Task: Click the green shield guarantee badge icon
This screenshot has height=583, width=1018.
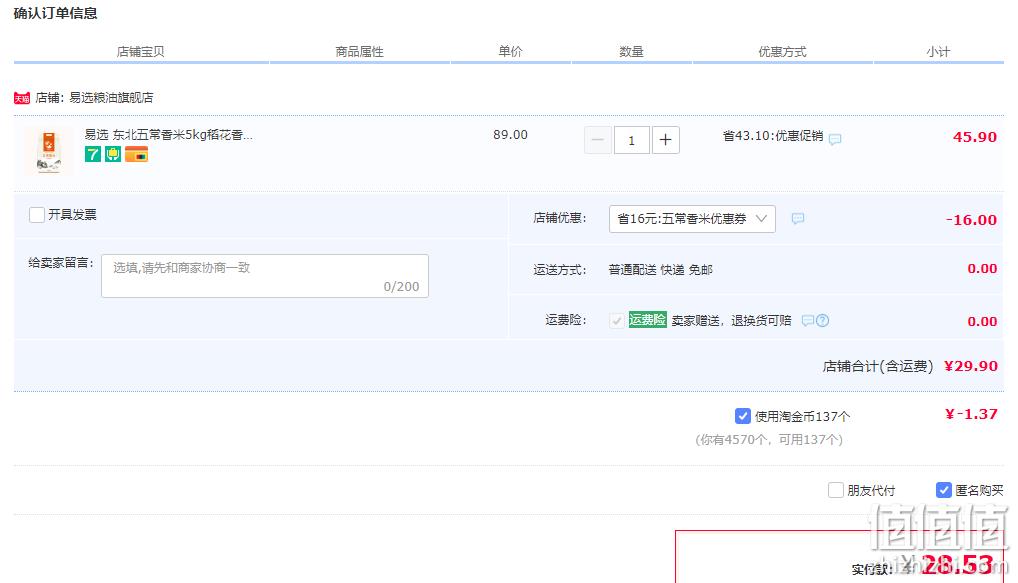Action: point(113,154)
